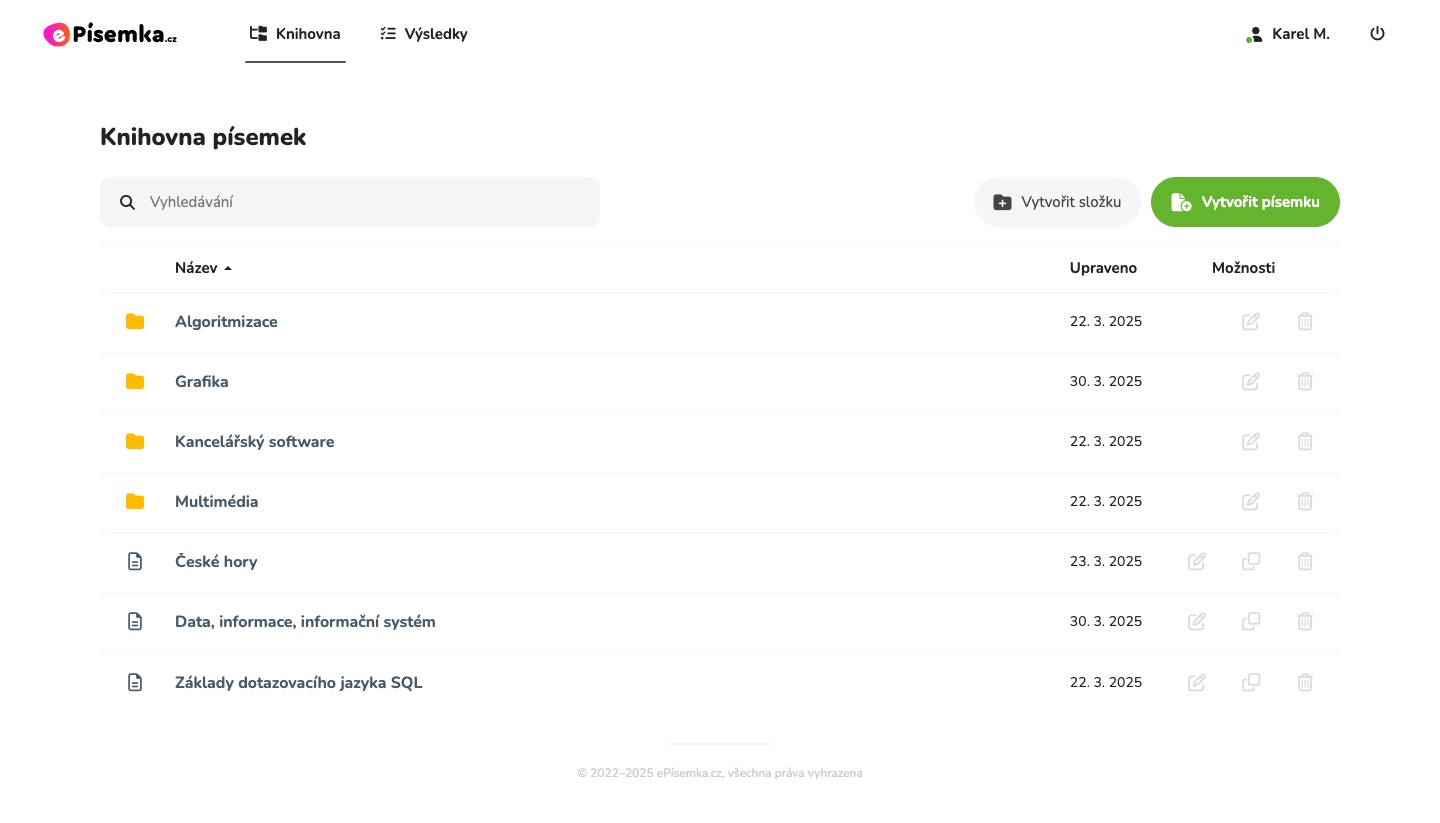Click the power logout icon
Viewport: 1440px width, 823px height.
[1377, 33]
